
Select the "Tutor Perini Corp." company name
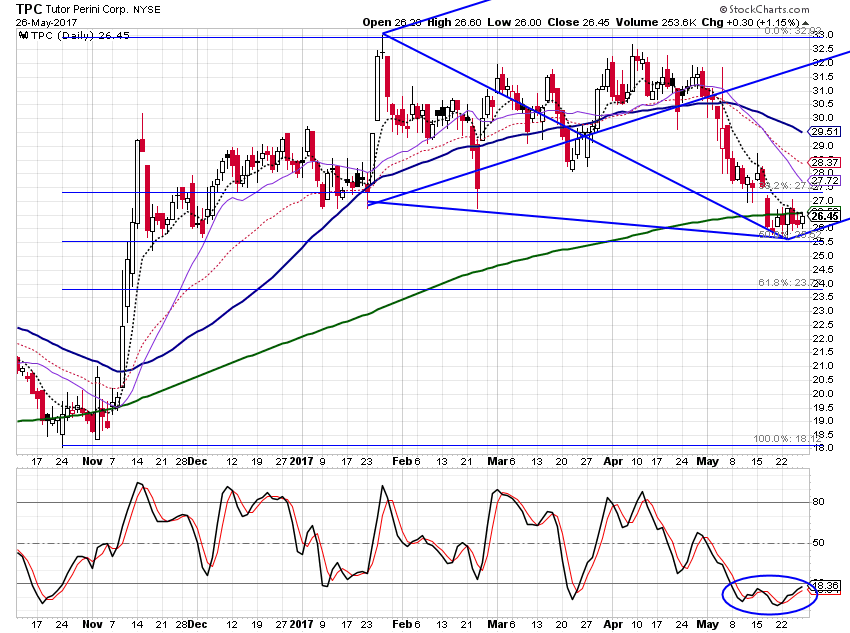coord(87,10)
